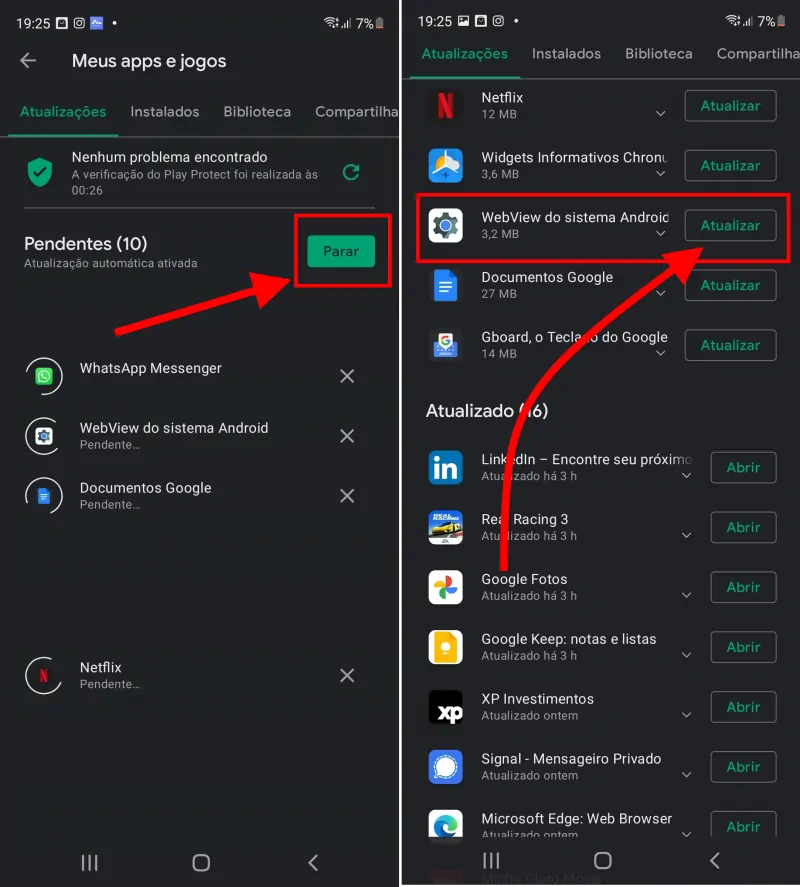This screenshot has width=800, height=887.
Task: Tap the Netflix app icon in update list
Action: [445, 106]
